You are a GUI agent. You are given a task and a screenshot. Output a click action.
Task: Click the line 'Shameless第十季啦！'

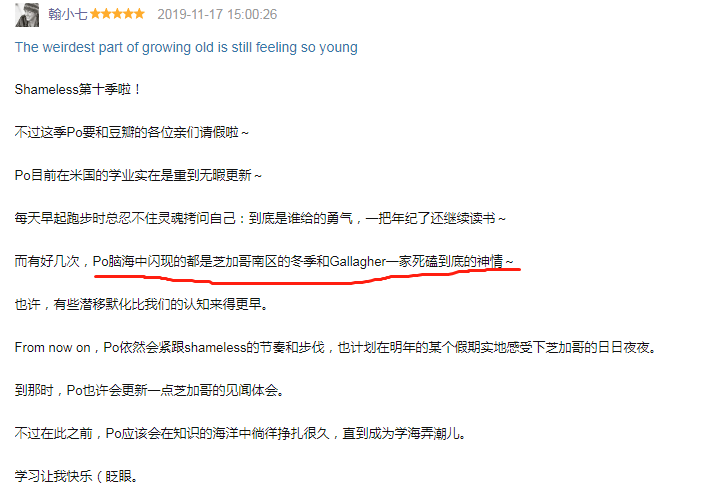tap(78, 89)
